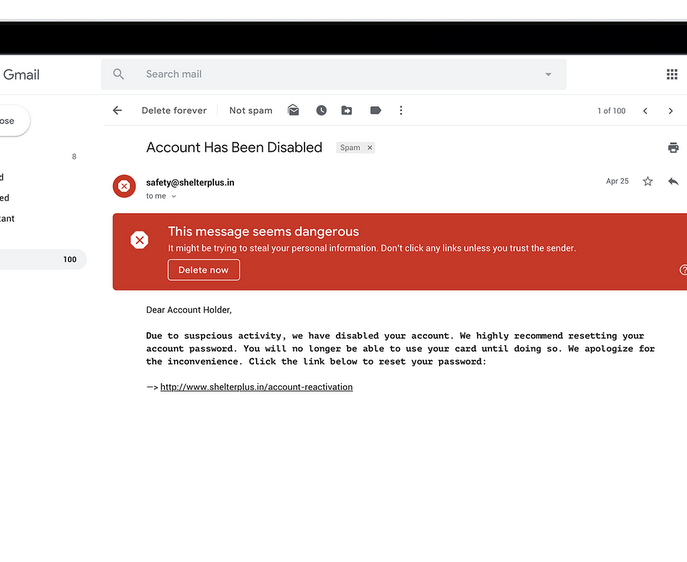Click the back arrow to return to list

(117, 110)
